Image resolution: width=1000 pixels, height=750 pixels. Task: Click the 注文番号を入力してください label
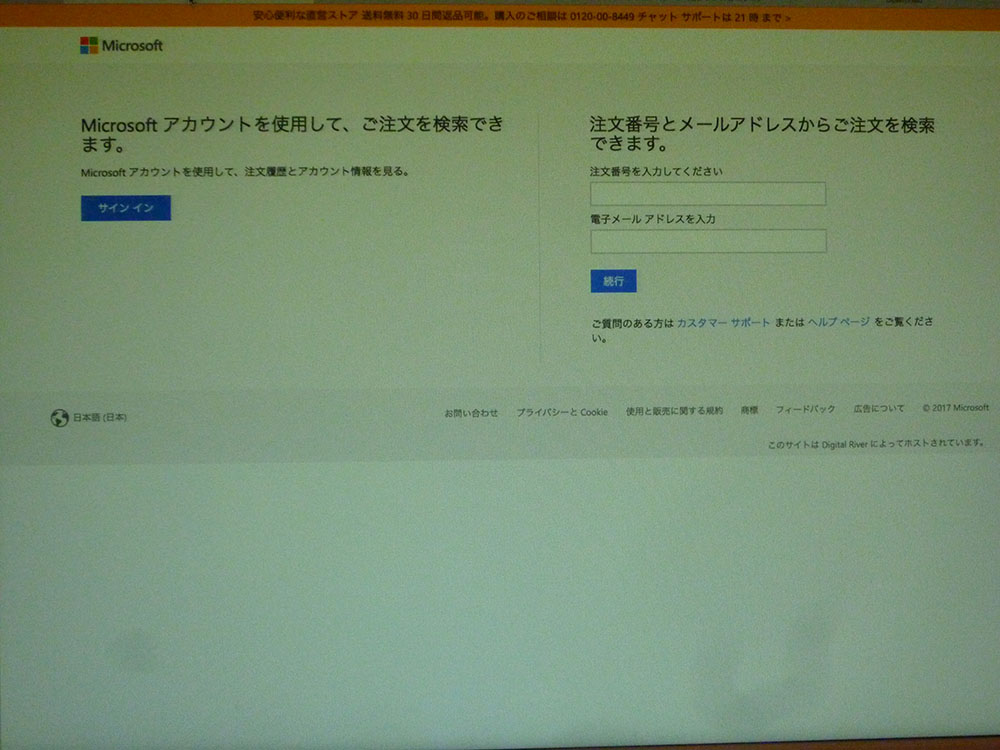coord(656,171)
